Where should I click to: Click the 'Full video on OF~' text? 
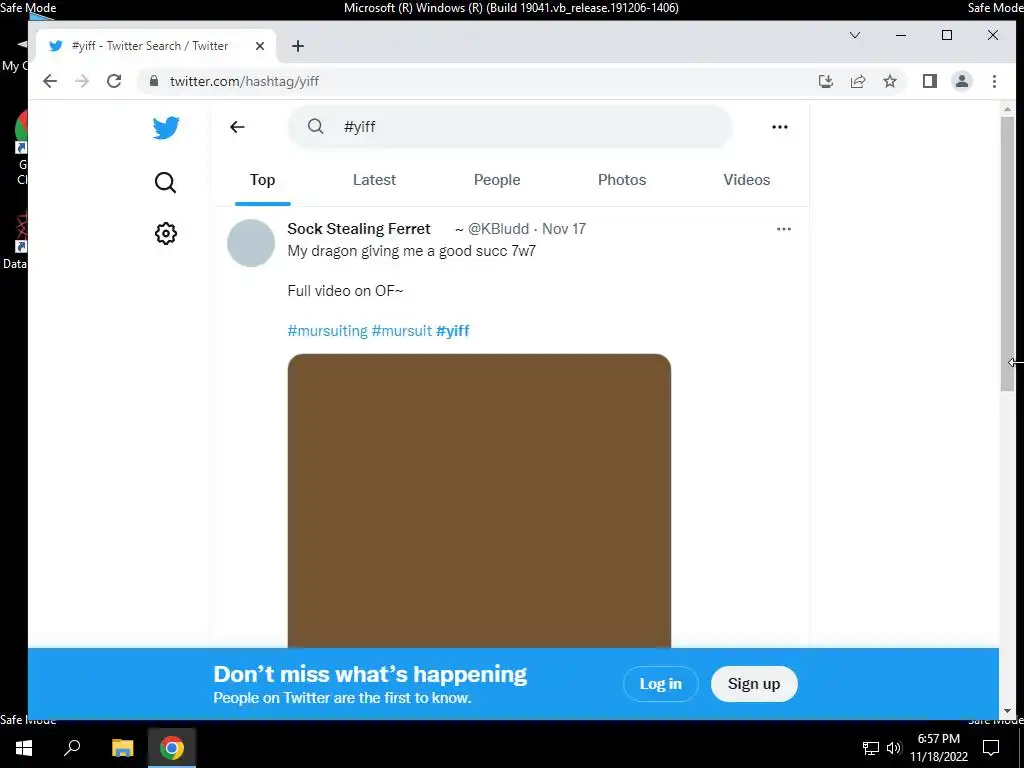point(345,291)
